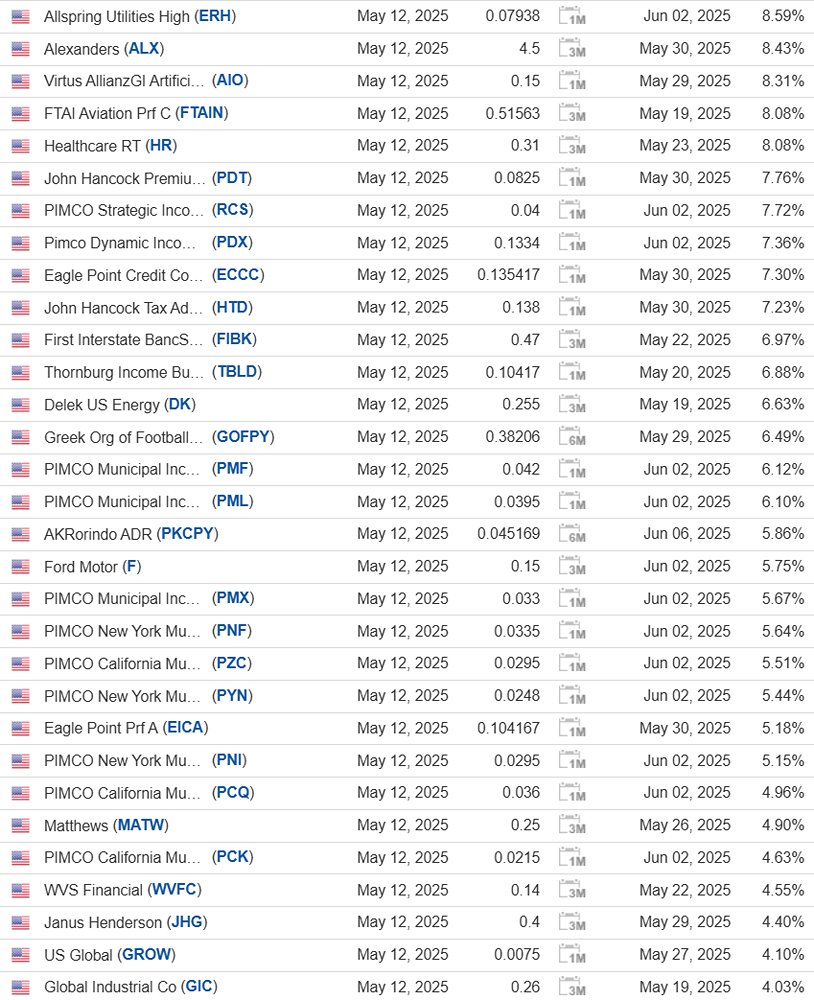814x1000 pixels.
Task: Click the quarterly frequency icon in Ford Motor row
Action: (x=572, y=567)
